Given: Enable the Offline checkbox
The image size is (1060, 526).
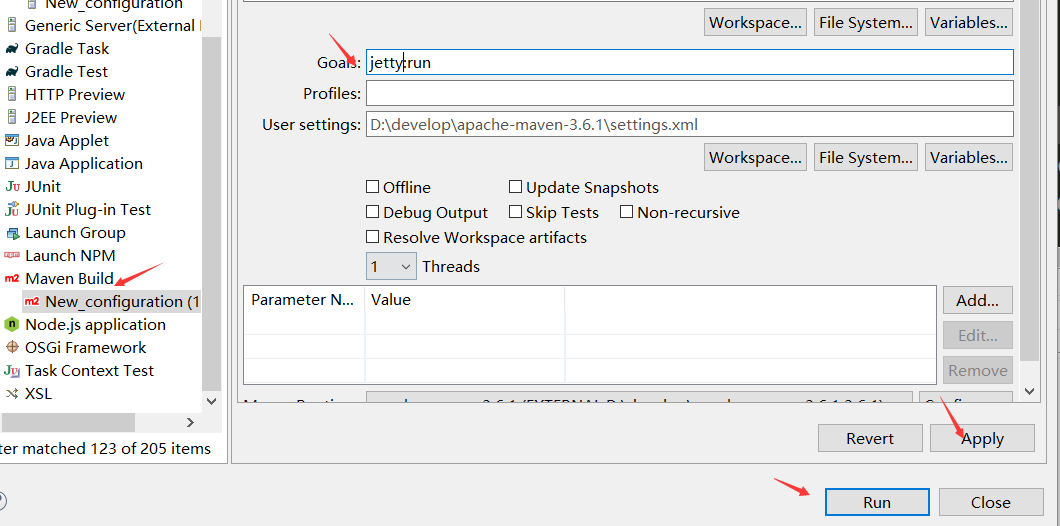Looking at the screenshot, I should [372, 187].
